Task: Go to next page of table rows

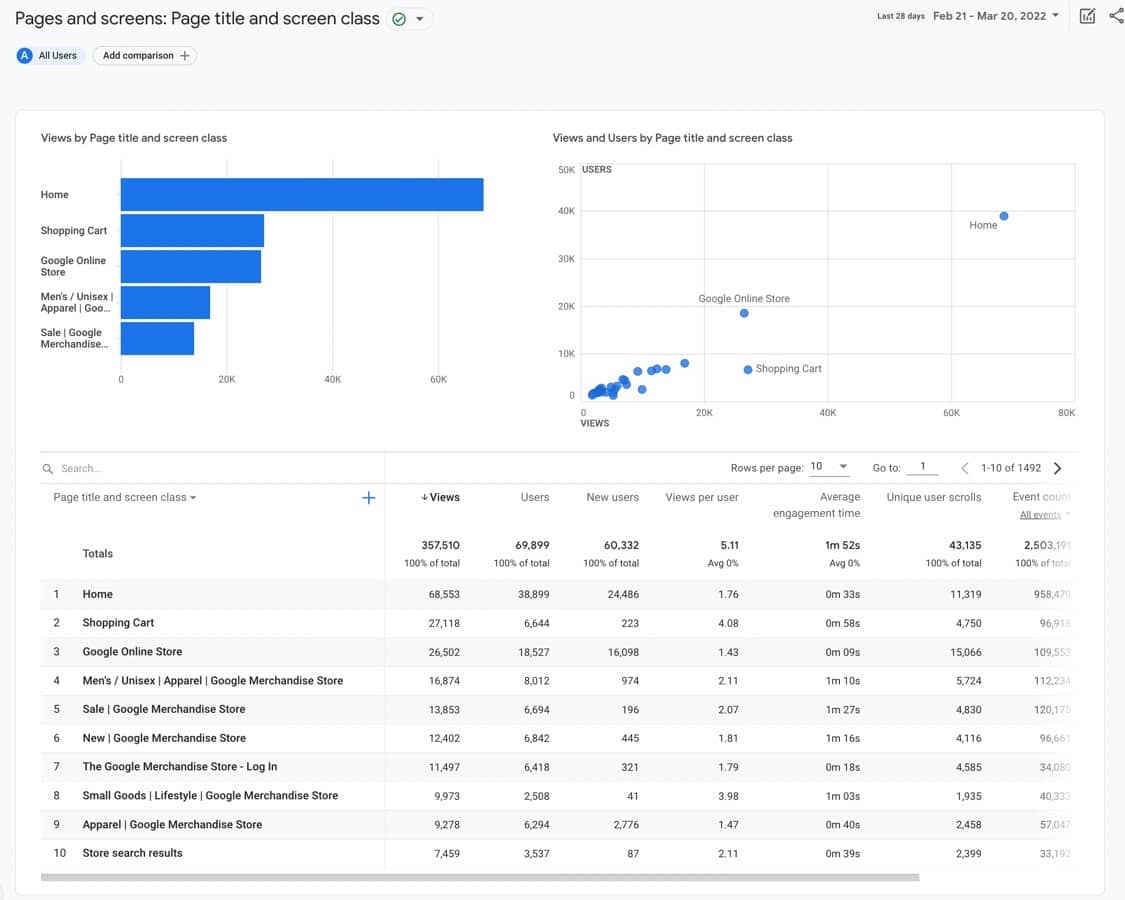Action: (x=1057, y=468)
